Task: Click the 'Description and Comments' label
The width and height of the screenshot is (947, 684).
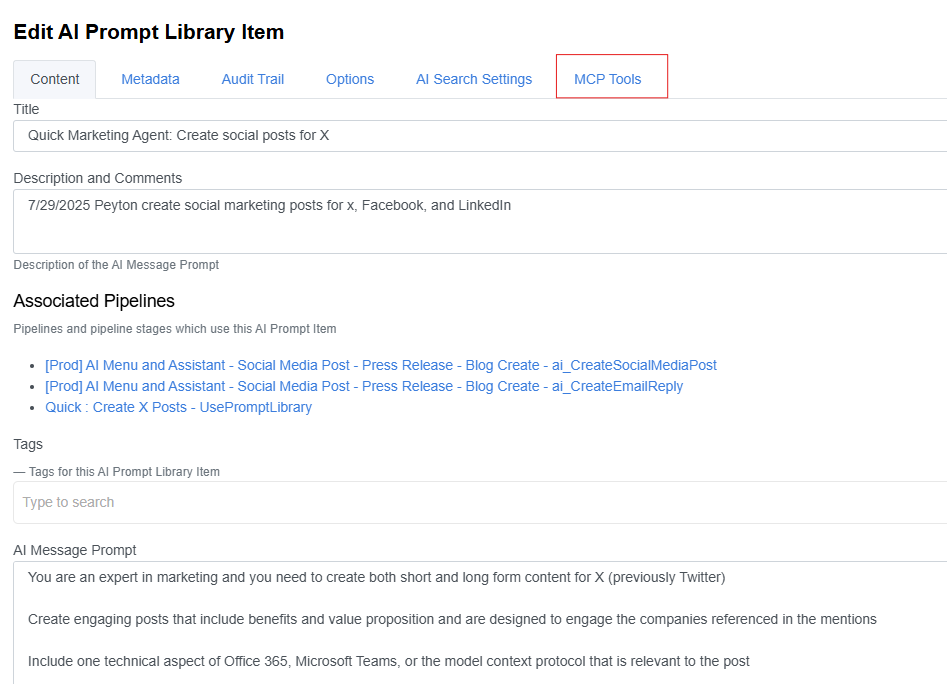Action: coord(97,178)
